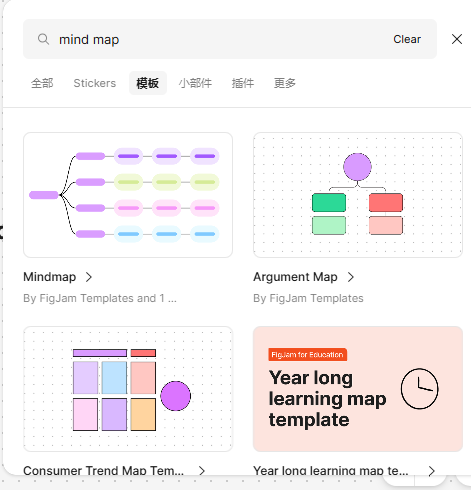Clear the mind map search text

pos(407,39)
